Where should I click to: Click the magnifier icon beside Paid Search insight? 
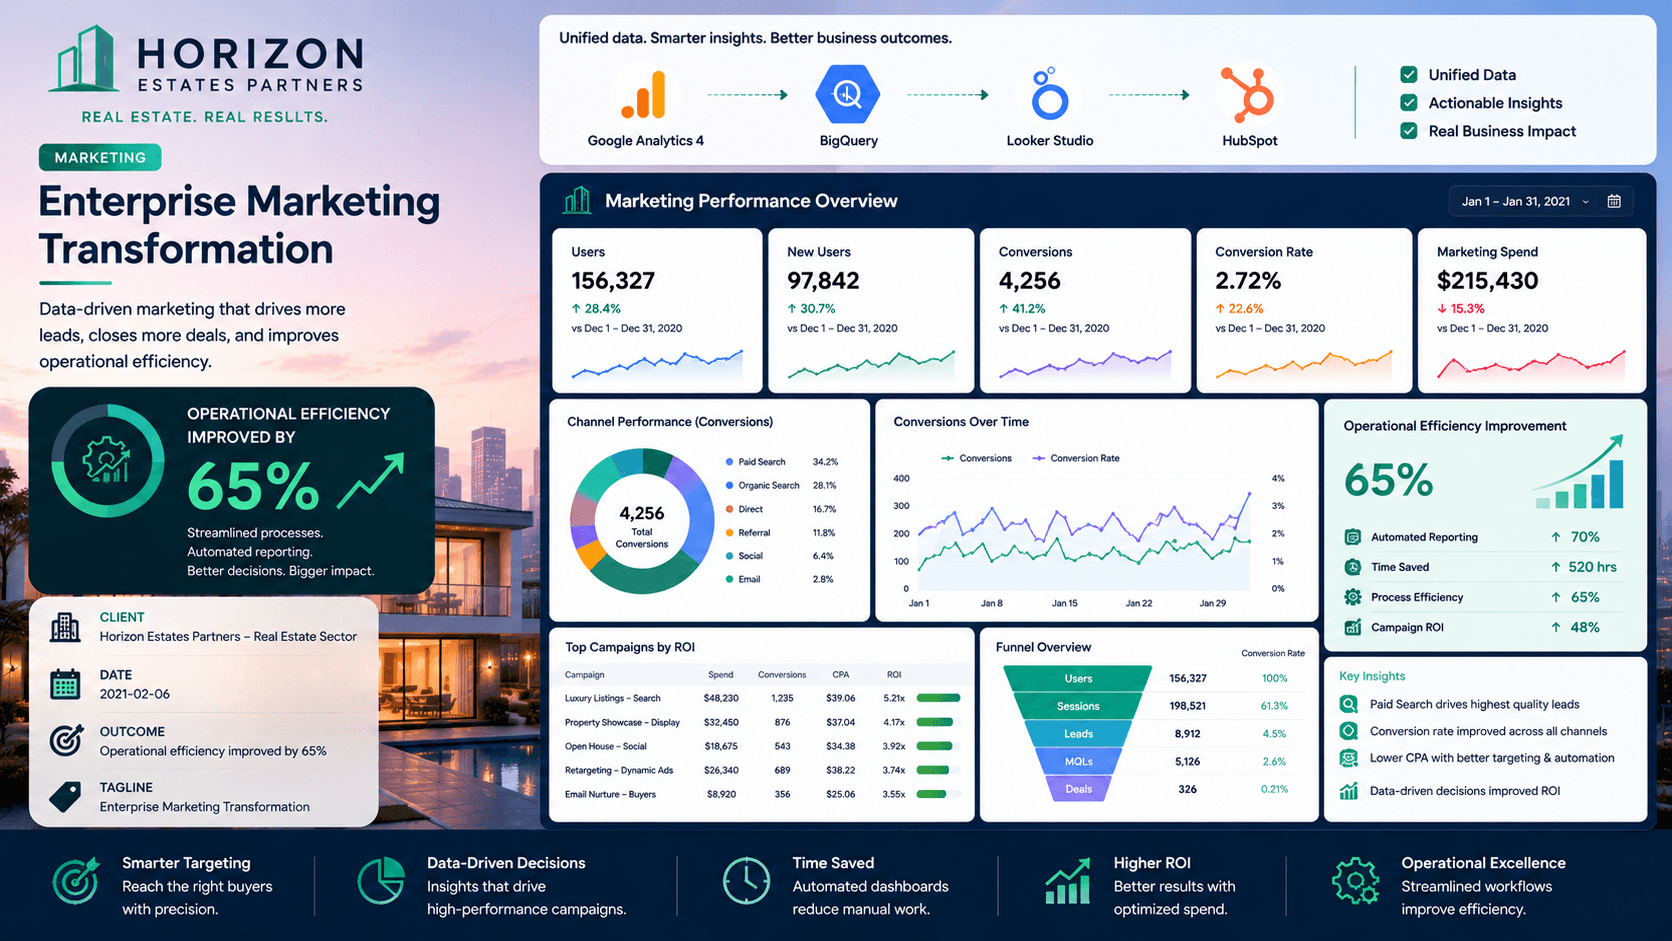coord(1349,704)
